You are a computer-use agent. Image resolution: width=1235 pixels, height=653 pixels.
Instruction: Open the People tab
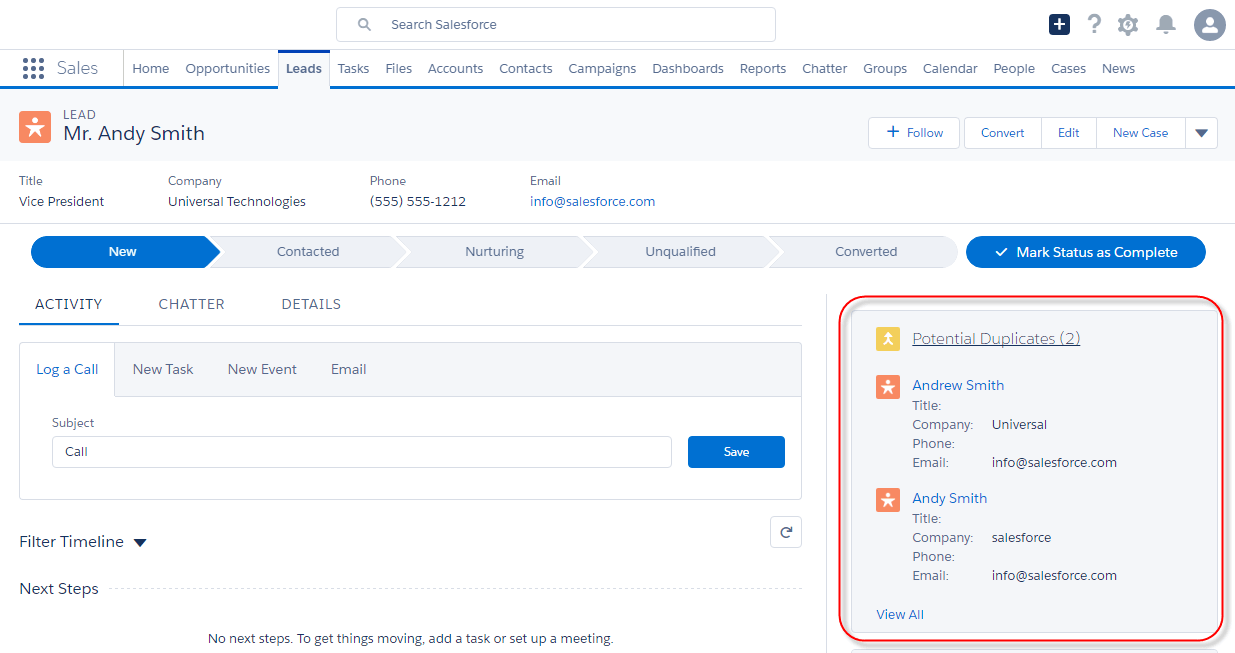point(1014,68)
